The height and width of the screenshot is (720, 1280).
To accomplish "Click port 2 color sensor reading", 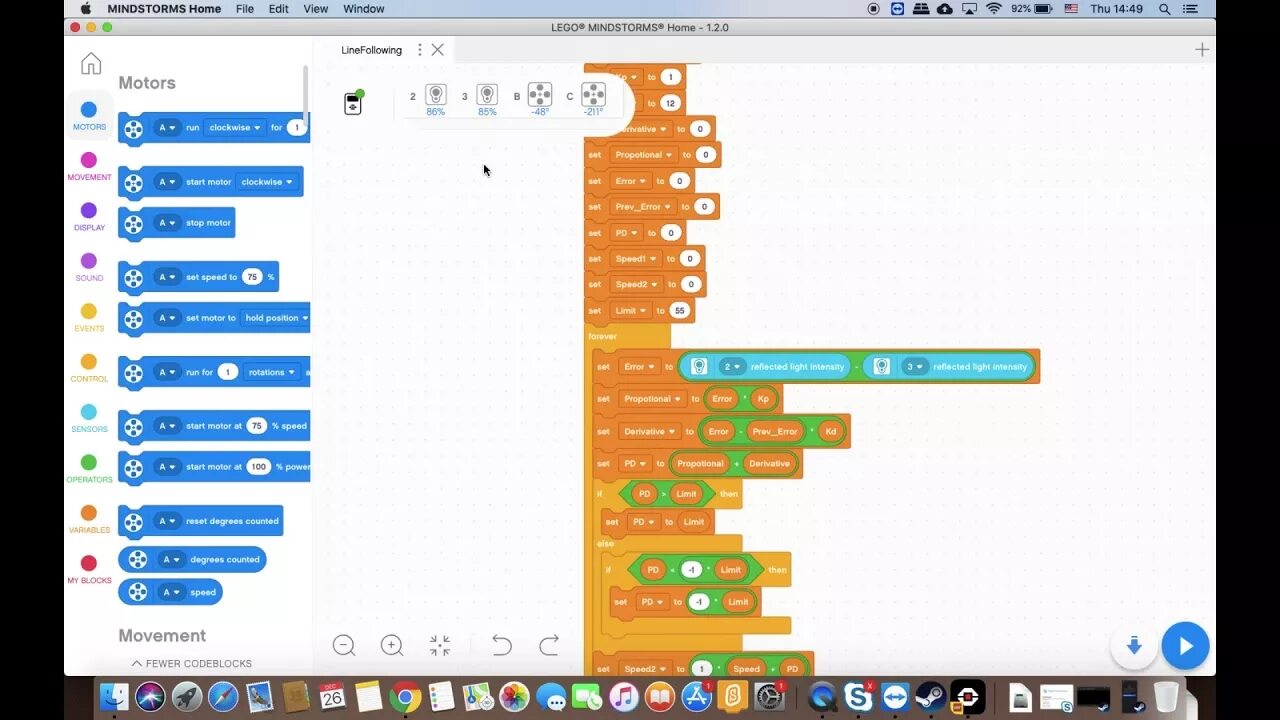I will [435, 100].
